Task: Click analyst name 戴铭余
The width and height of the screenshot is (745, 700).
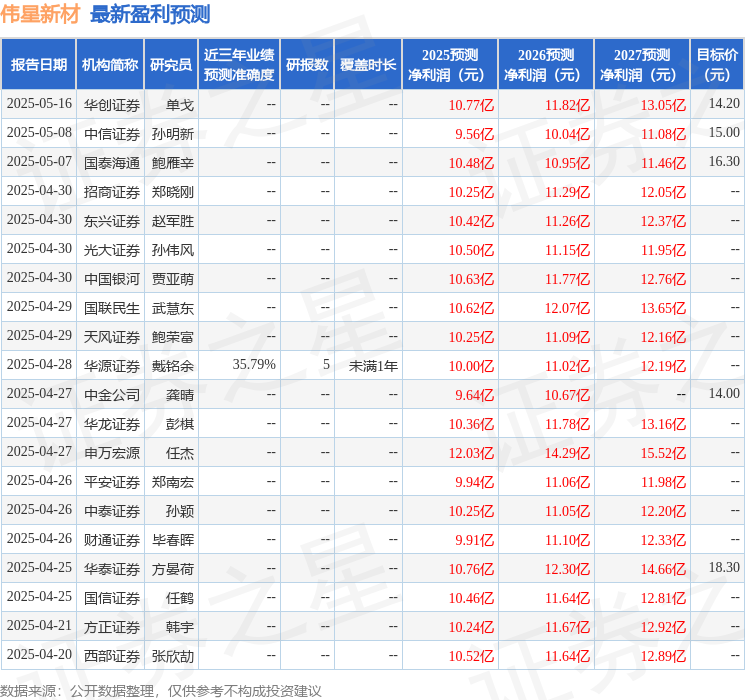Action: (173, 366)
